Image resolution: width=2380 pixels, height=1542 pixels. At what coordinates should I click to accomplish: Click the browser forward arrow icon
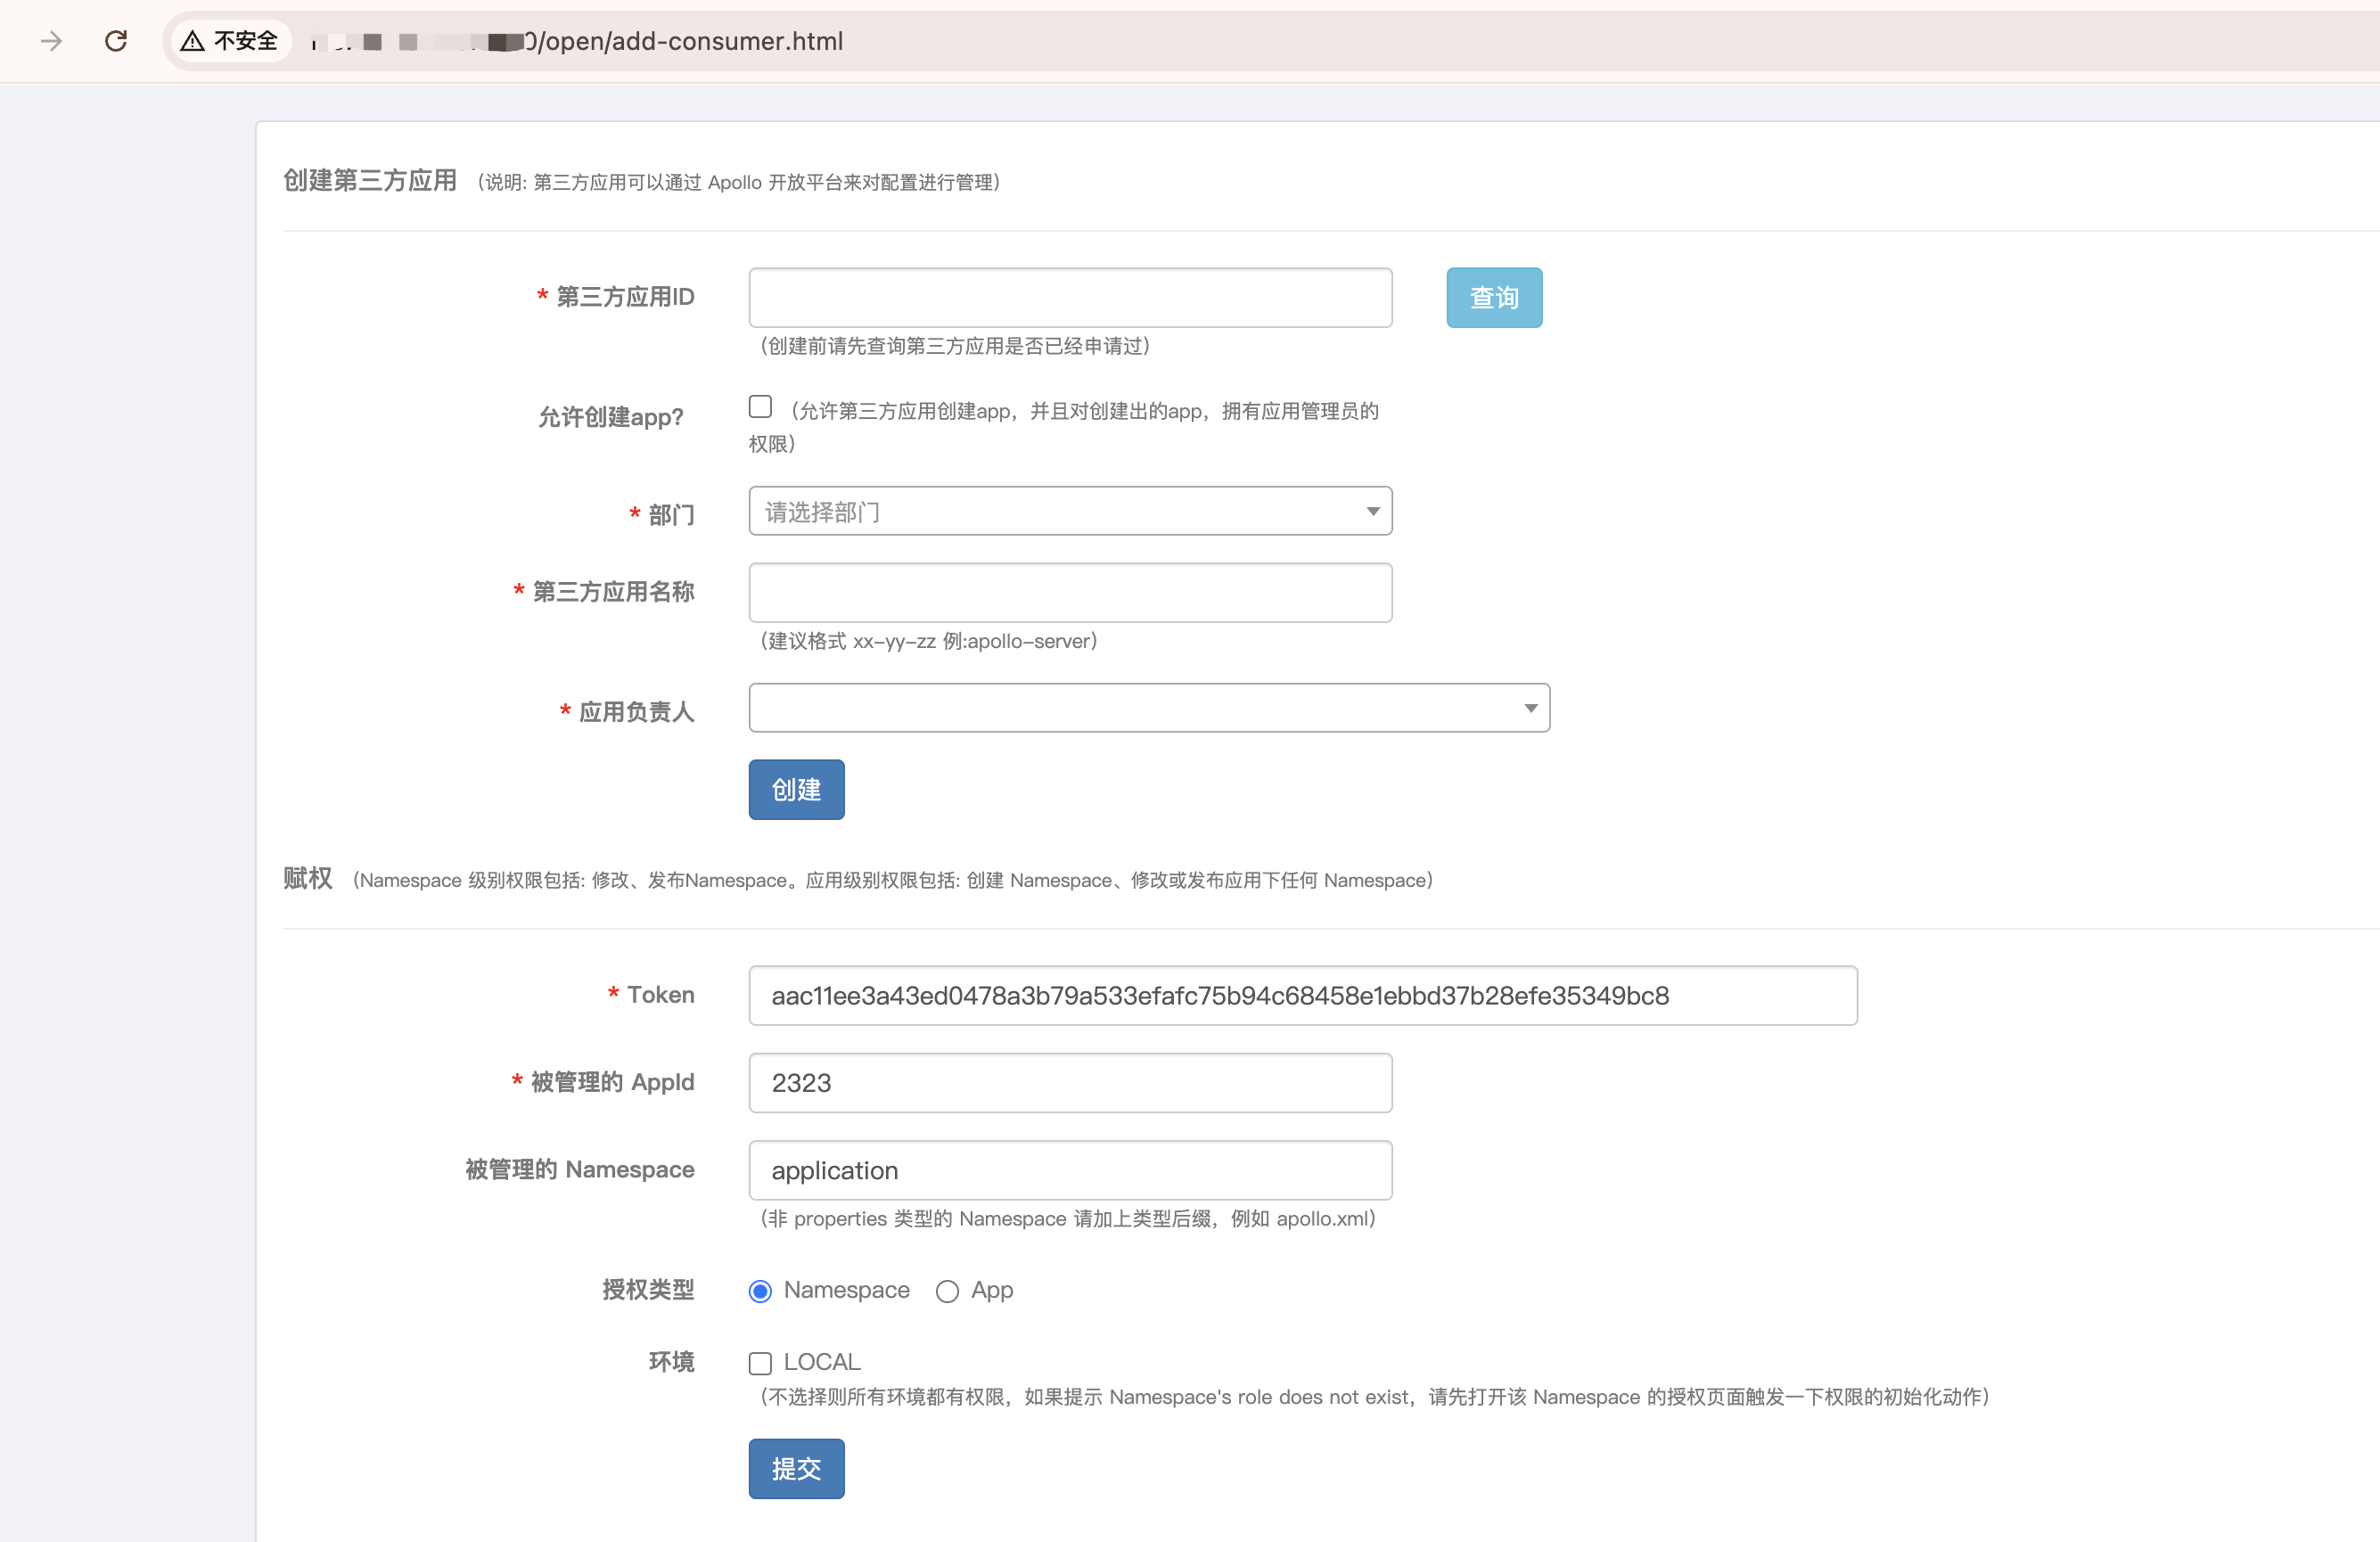[51, 41]
